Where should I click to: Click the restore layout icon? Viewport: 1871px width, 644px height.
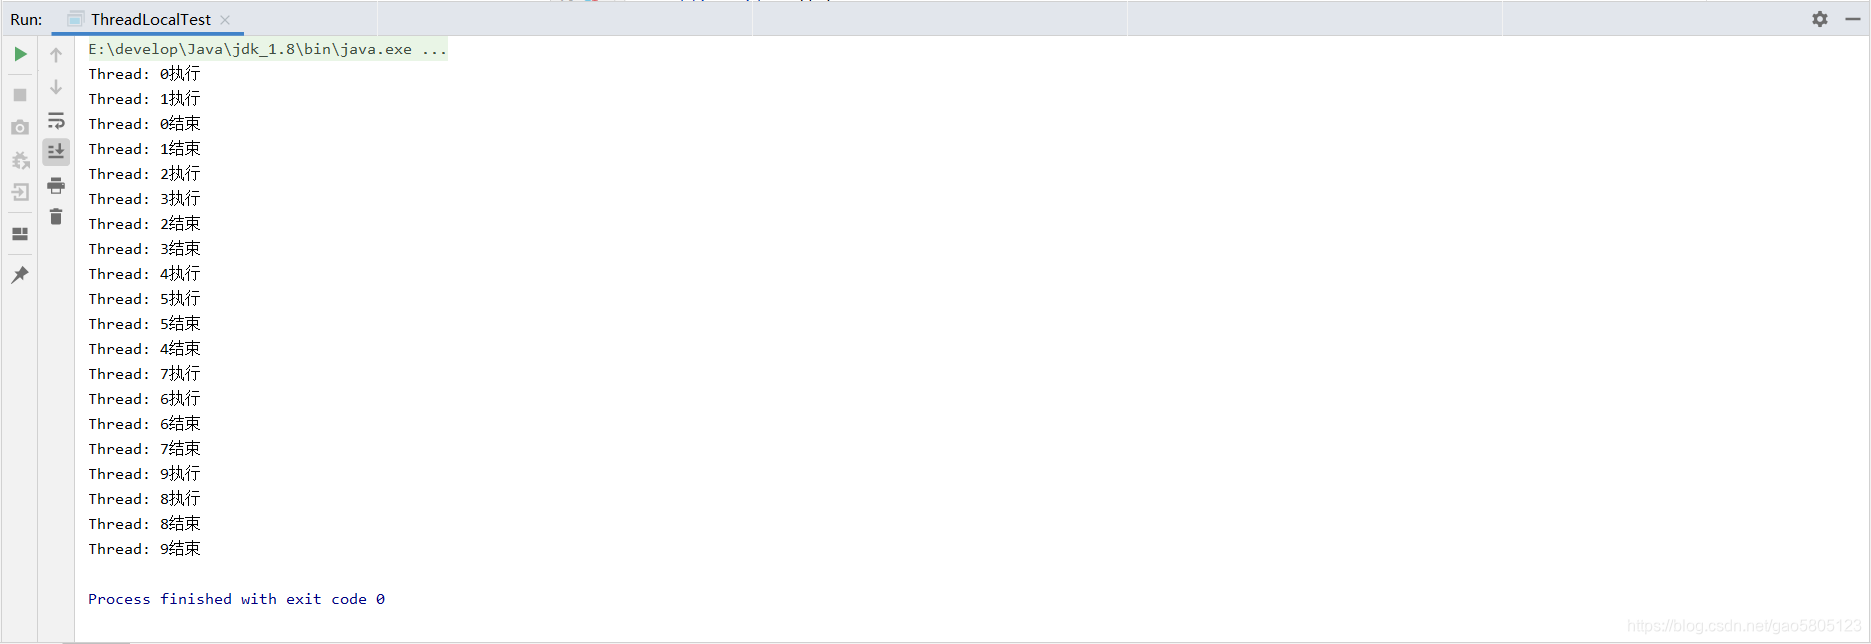[x=20, y=234]
